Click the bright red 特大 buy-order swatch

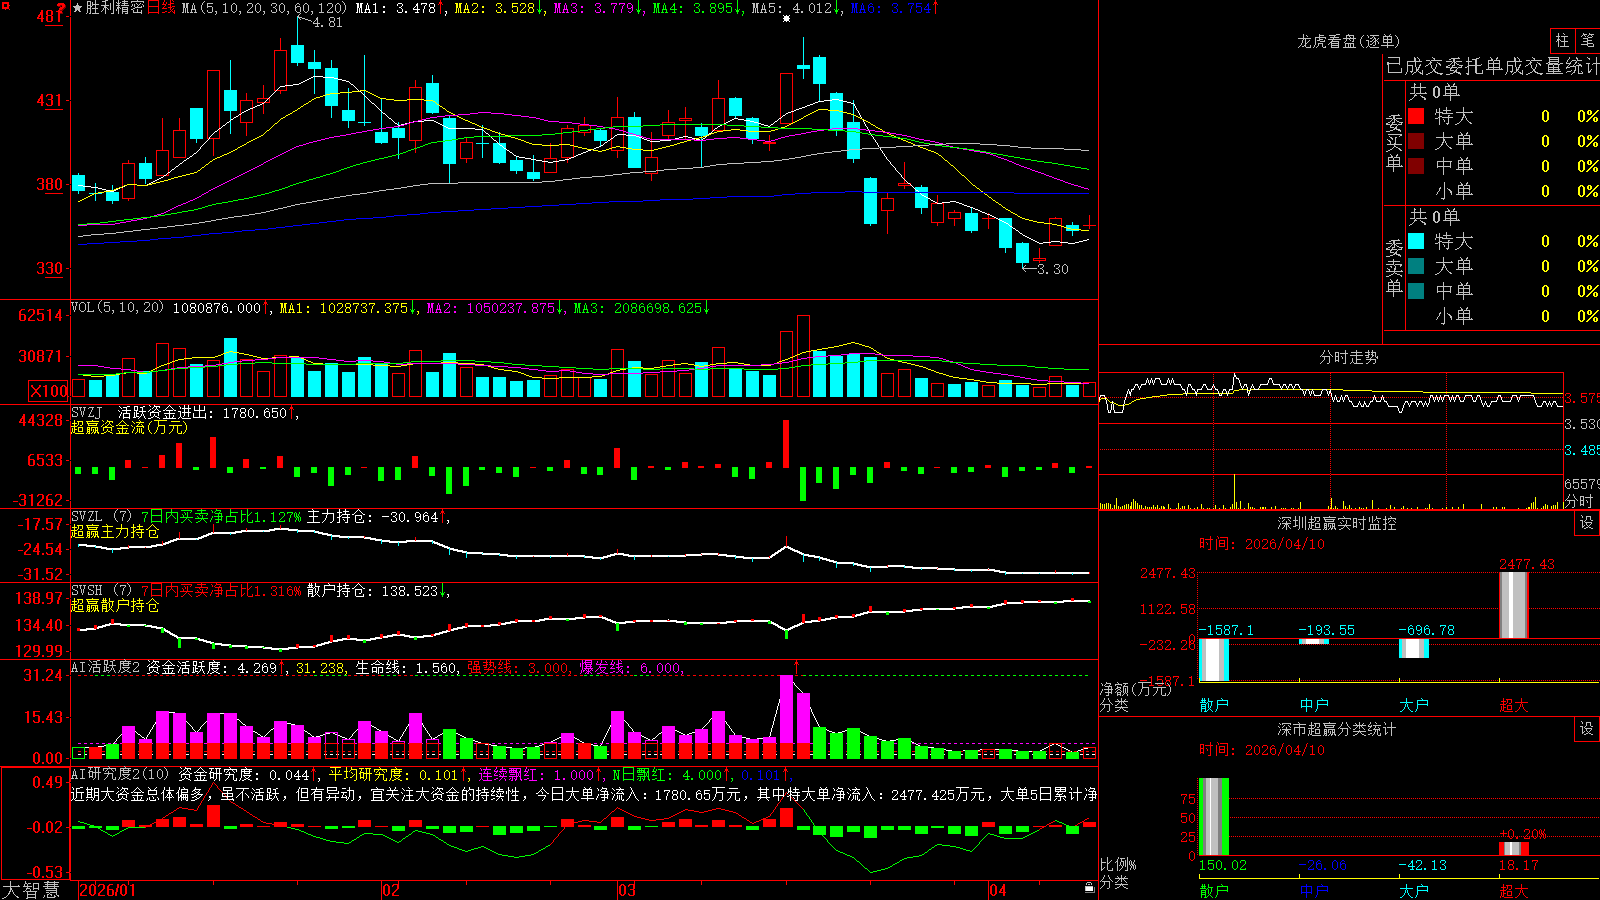pyautogui.click(x=1416, y=116)
